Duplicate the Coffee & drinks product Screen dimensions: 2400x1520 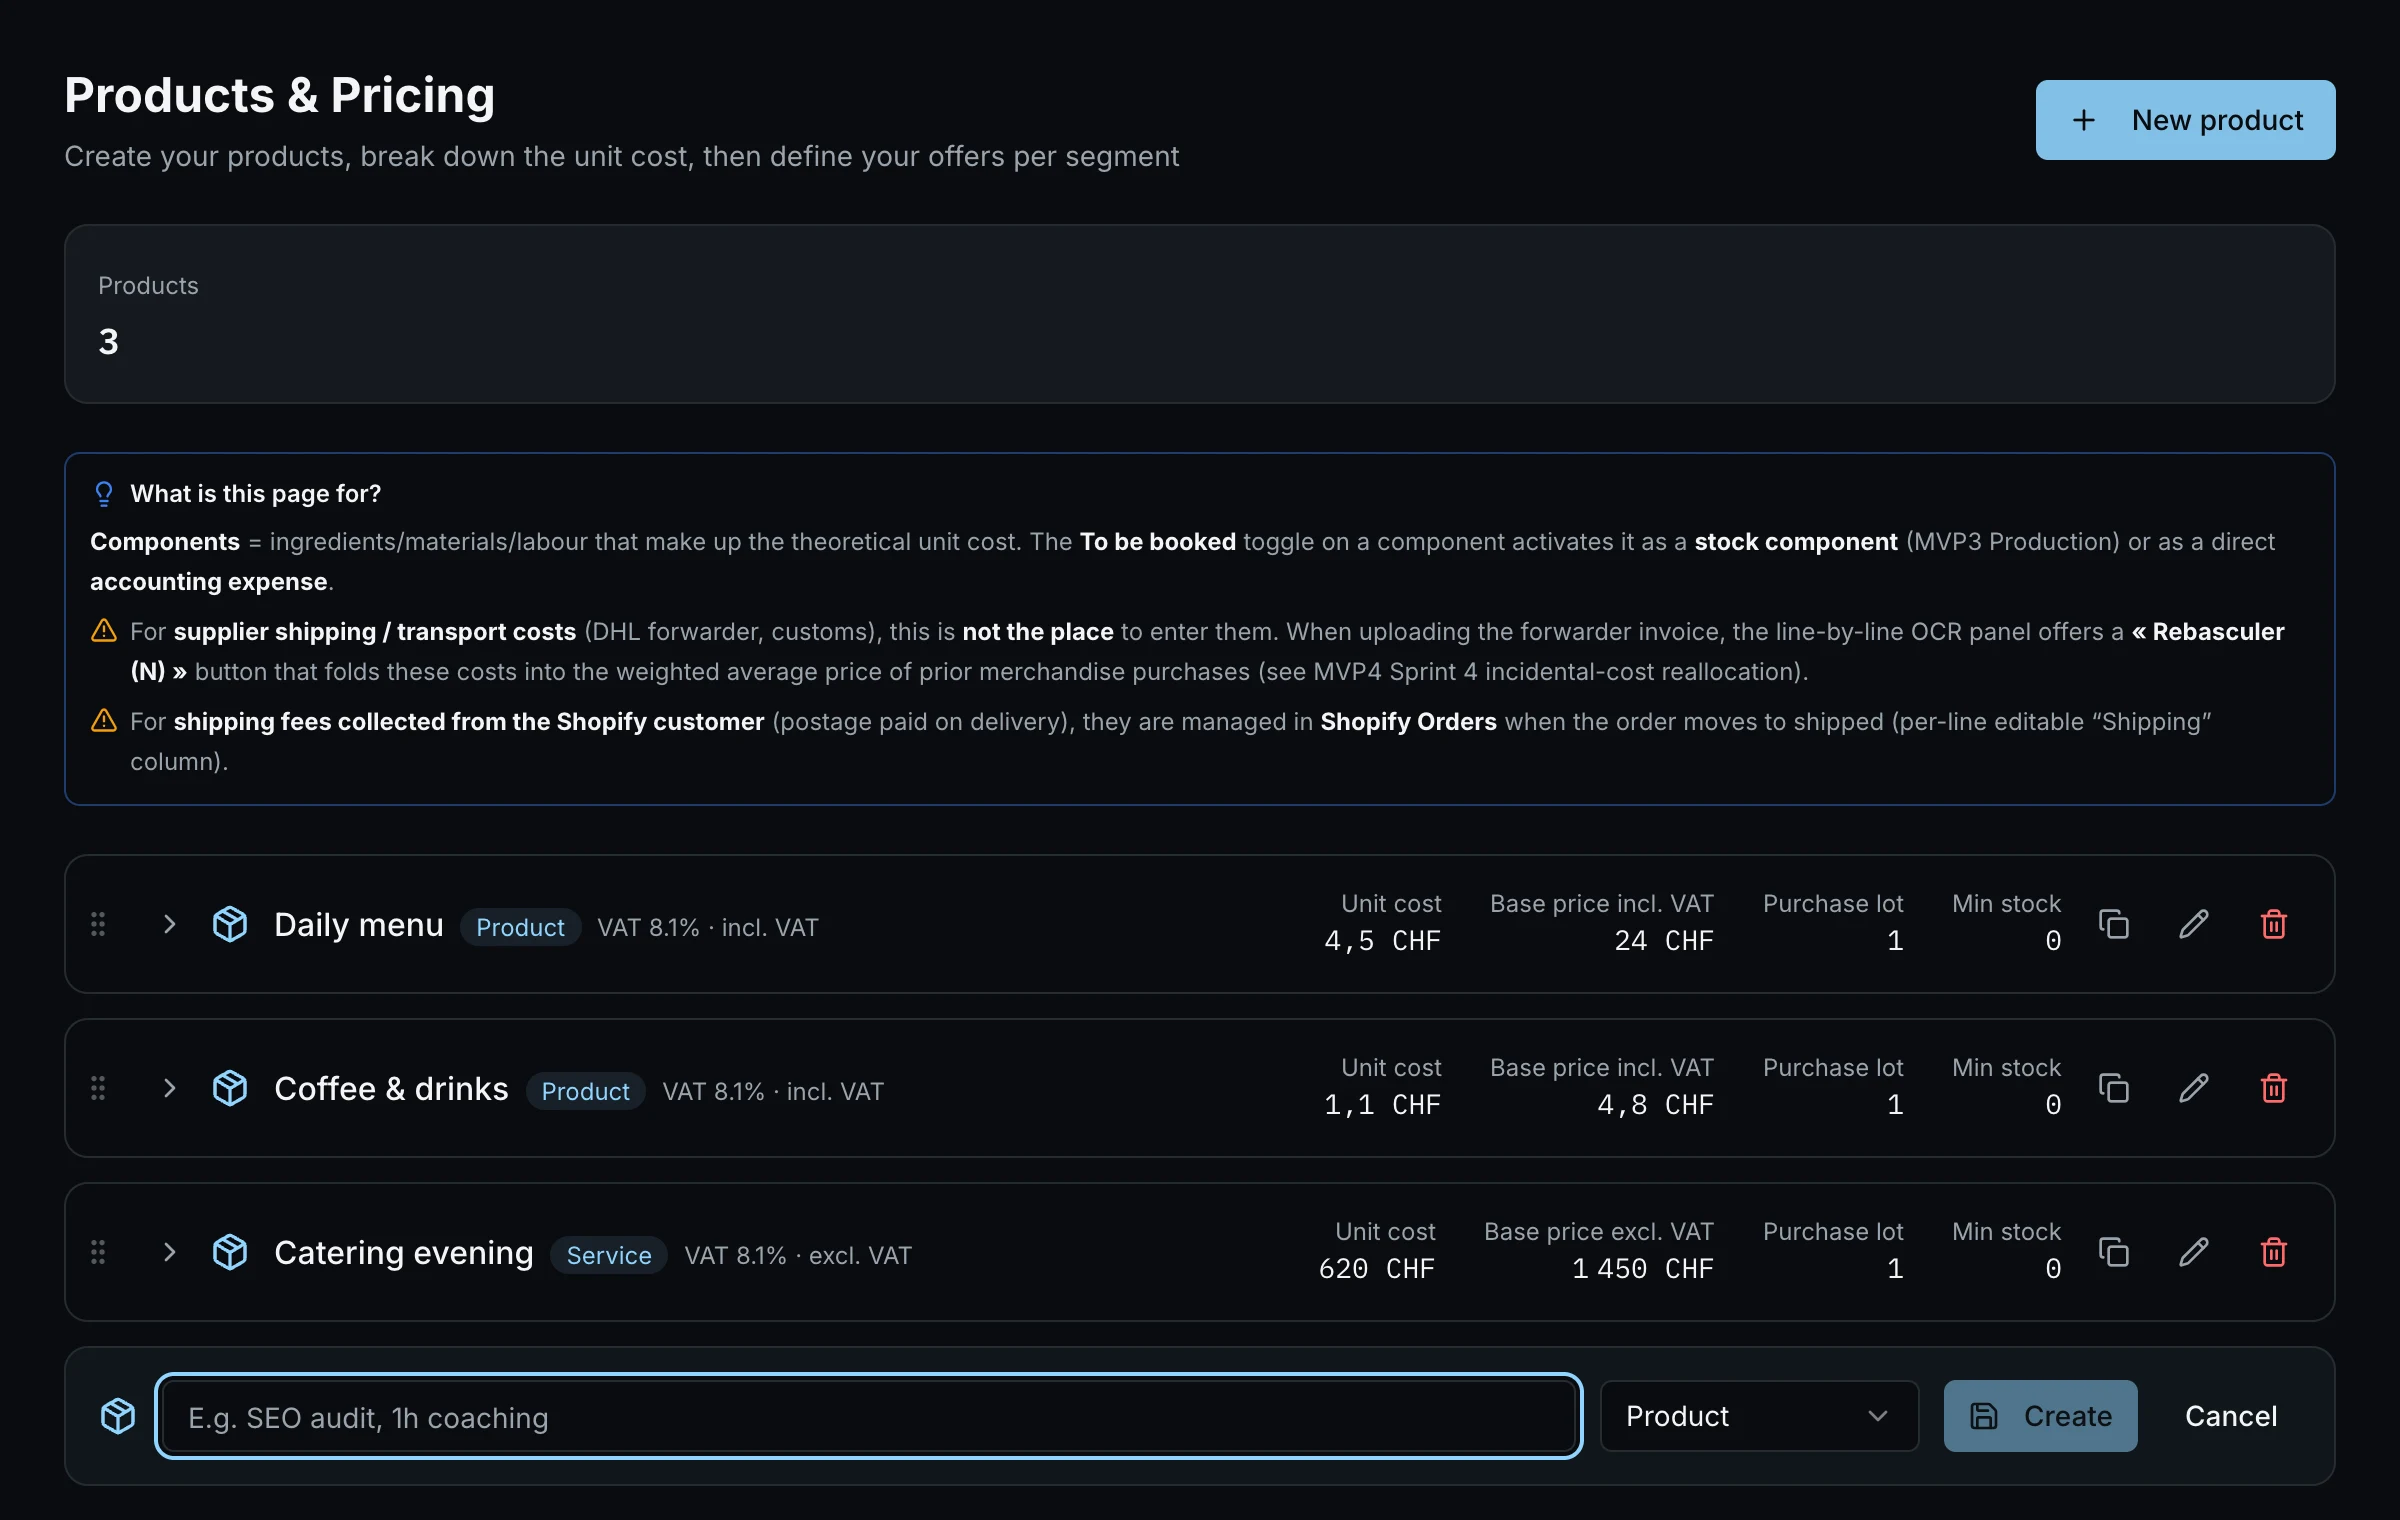coord(2113,1088)
